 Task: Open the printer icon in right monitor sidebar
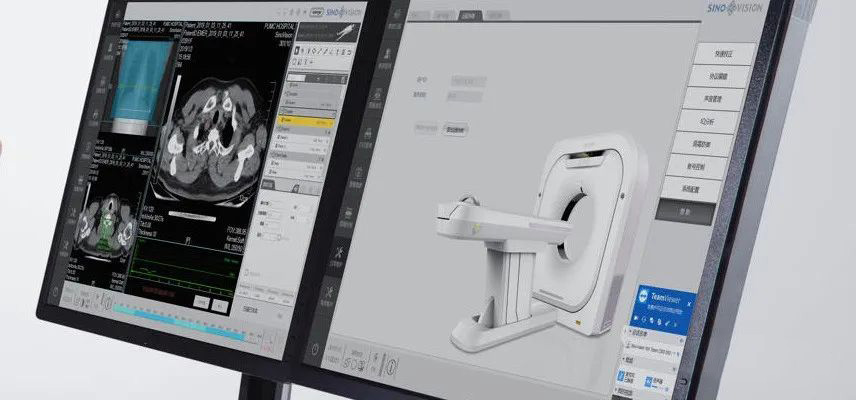[368, 134]
